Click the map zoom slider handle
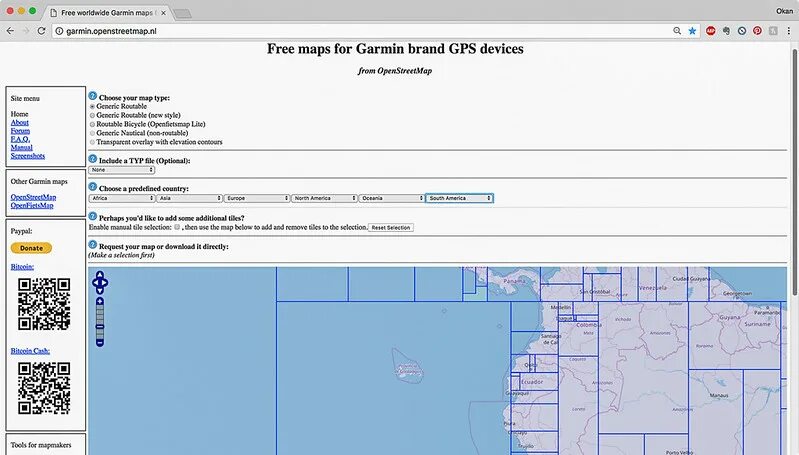Viewport: 799px width, 455px height. point(100,327)
